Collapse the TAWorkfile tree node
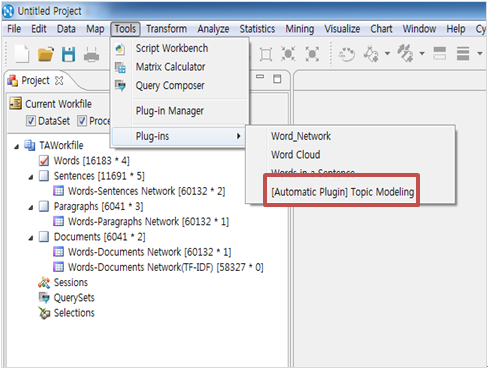The image size is (488, 369). pyautogui.click(x=16, y=146)
